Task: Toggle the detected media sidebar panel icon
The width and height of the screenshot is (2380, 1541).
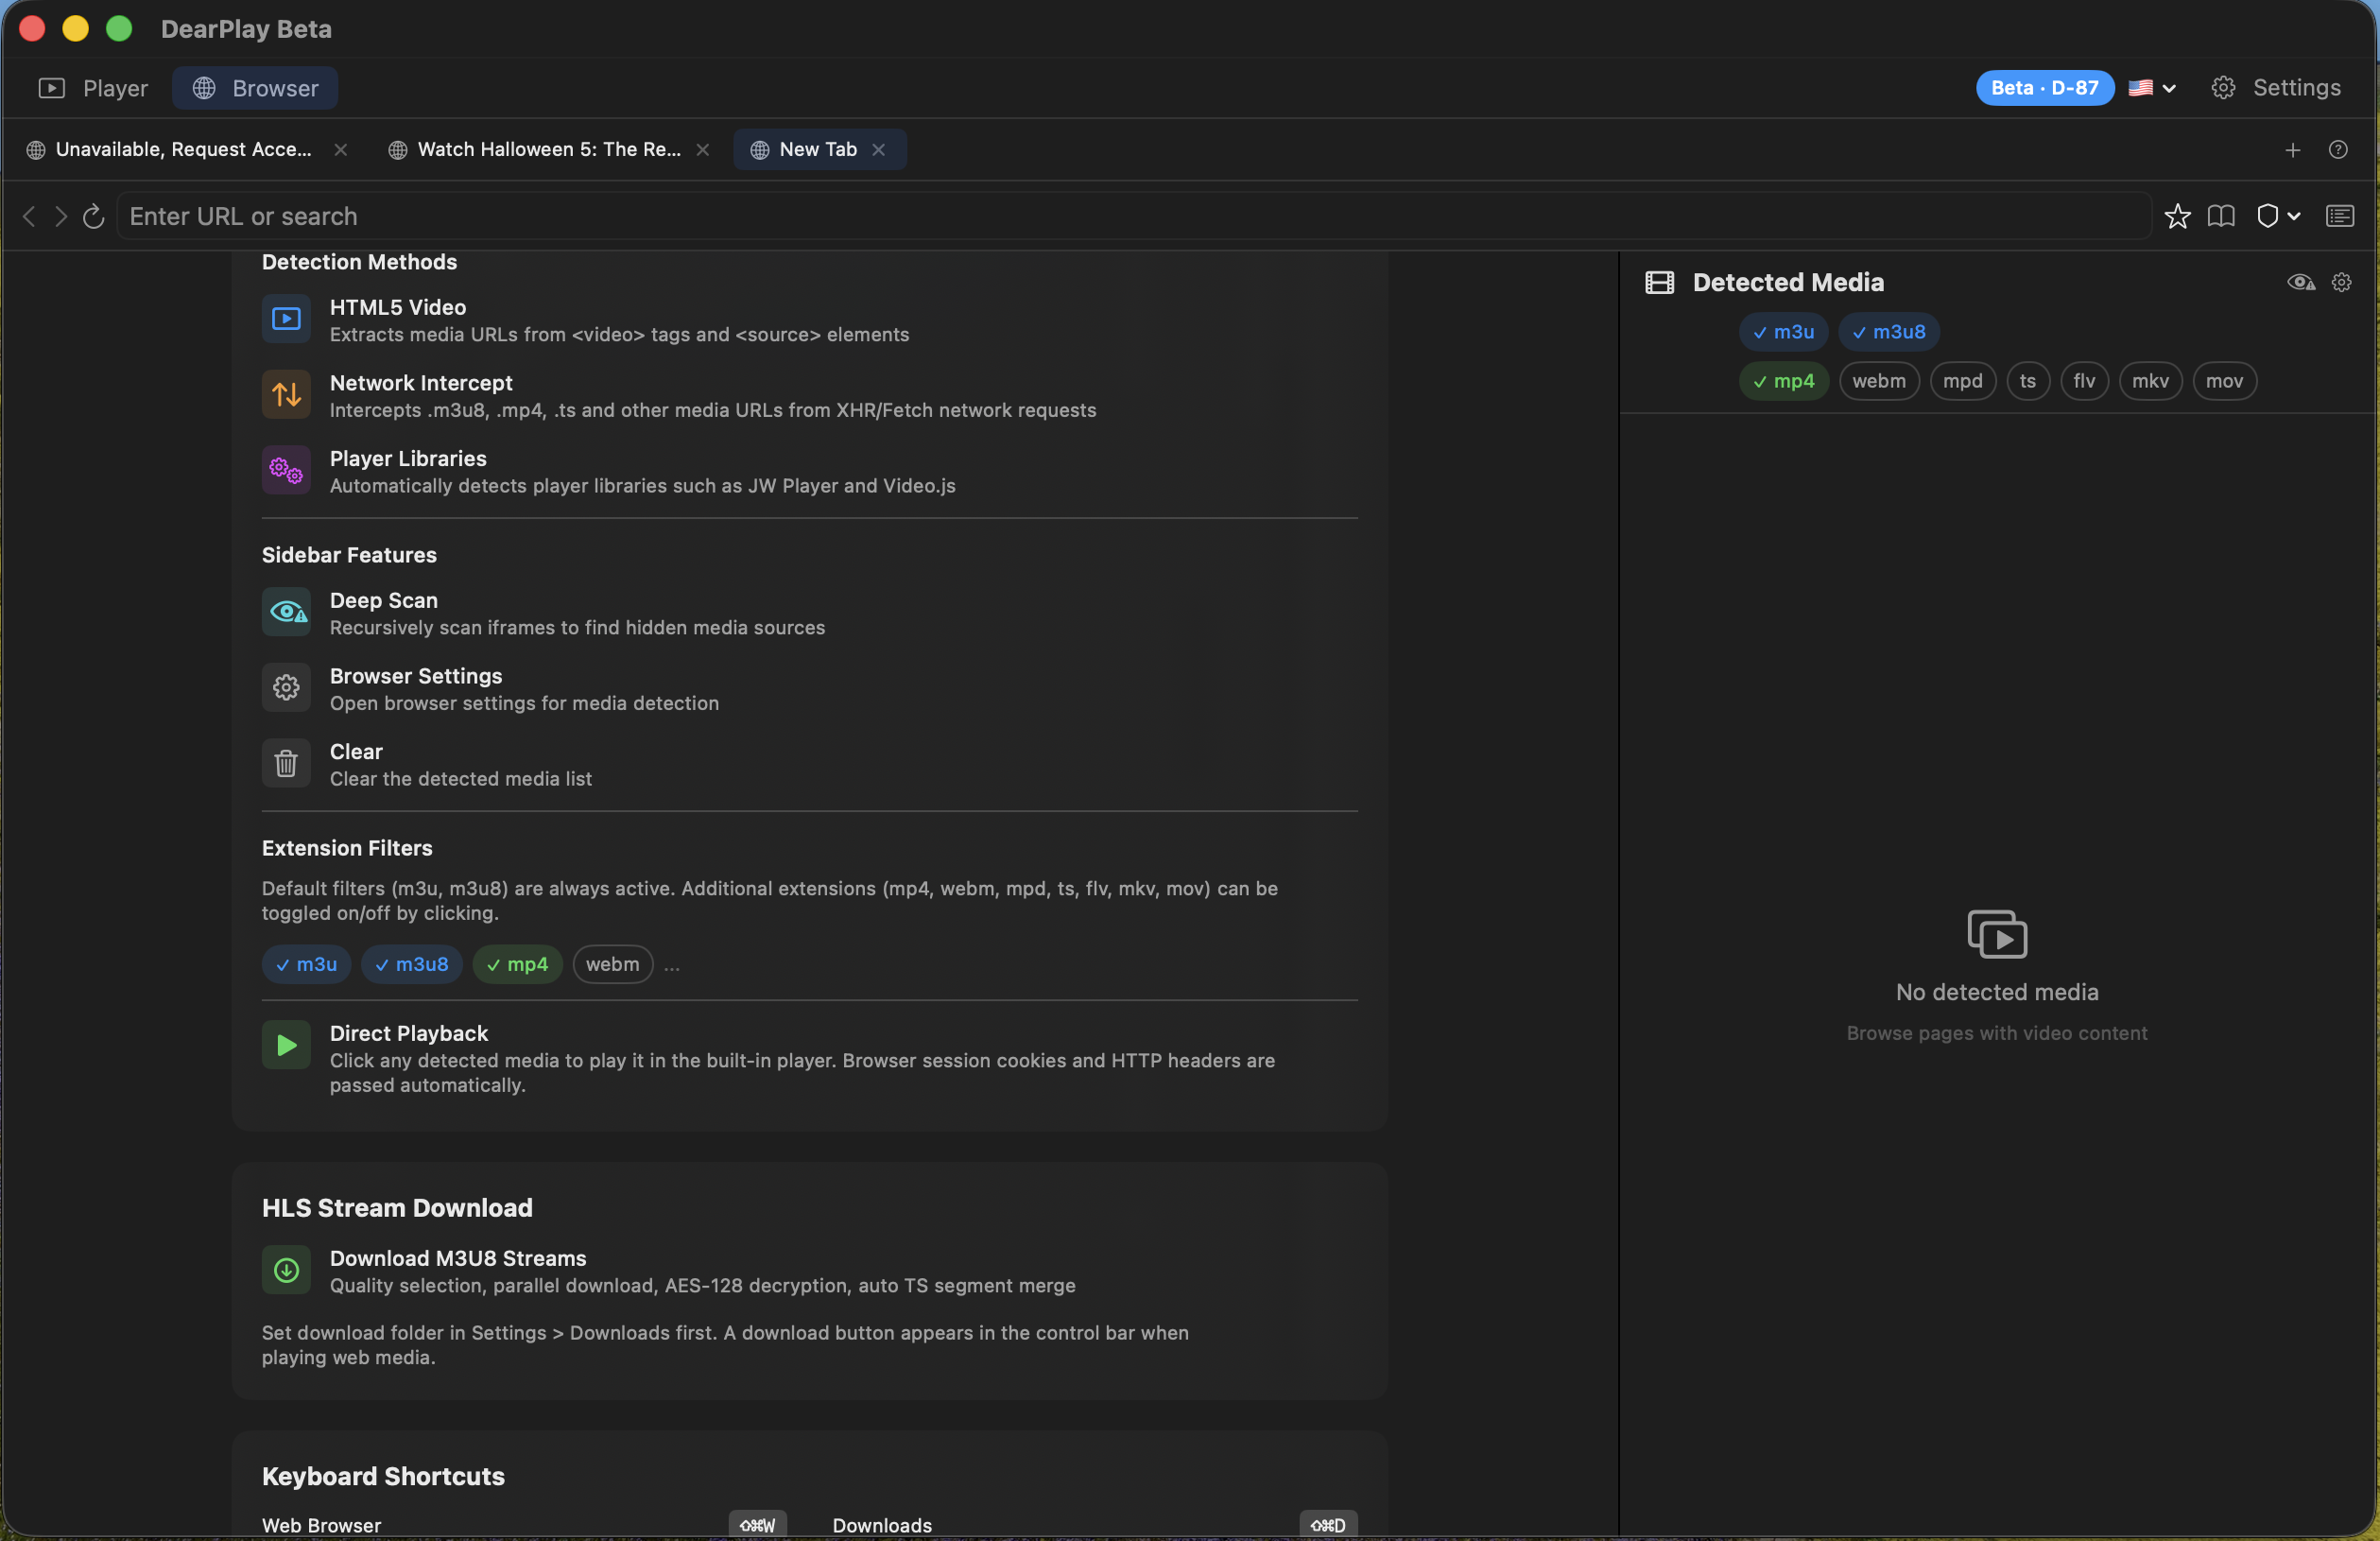Action: pos(2339,216)
